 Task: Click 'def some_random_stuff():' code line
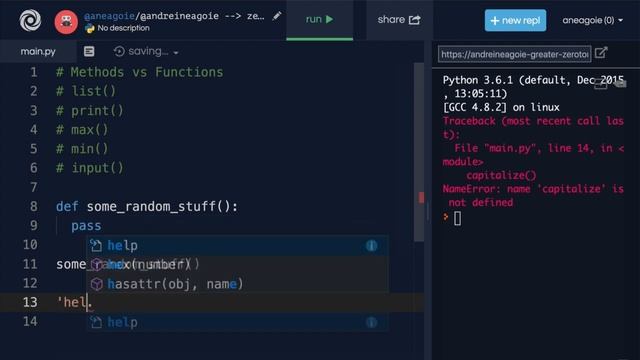pyautogui.click(x=147, y=207)
